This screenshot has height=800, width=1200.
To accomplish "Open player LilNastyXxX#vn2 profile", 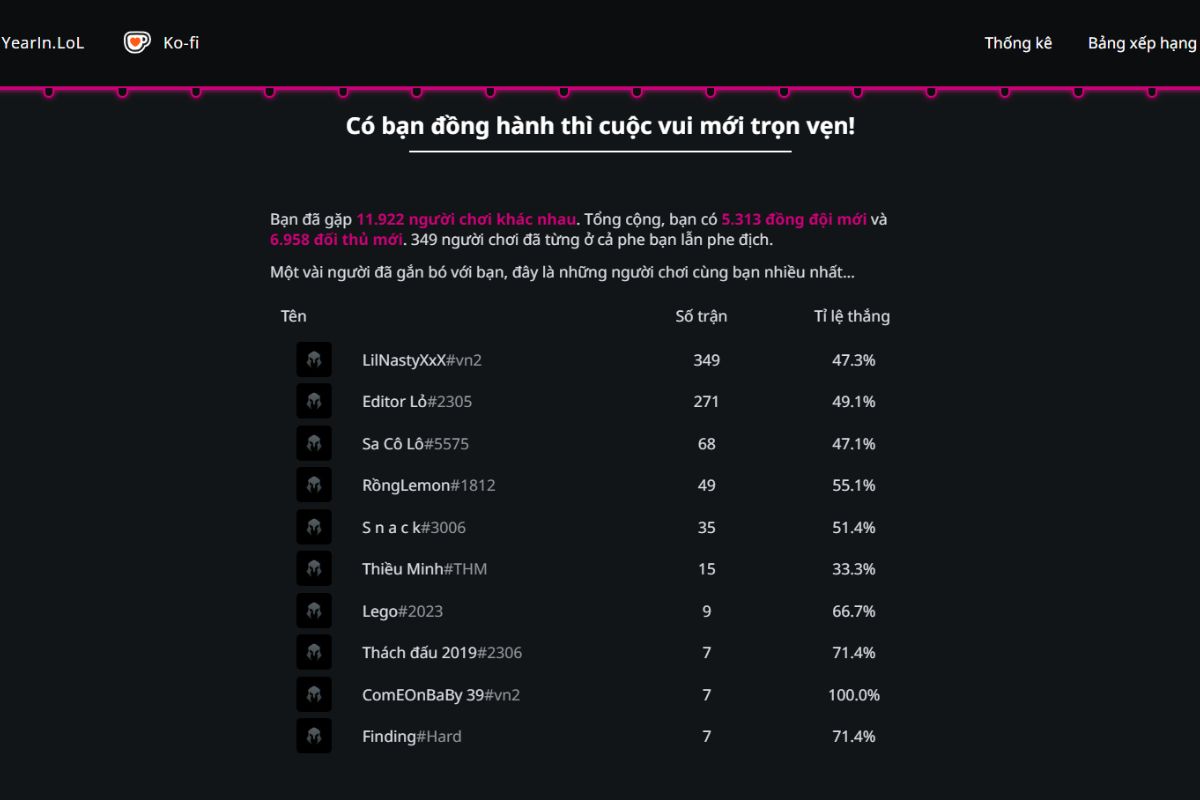I will 421,360.
